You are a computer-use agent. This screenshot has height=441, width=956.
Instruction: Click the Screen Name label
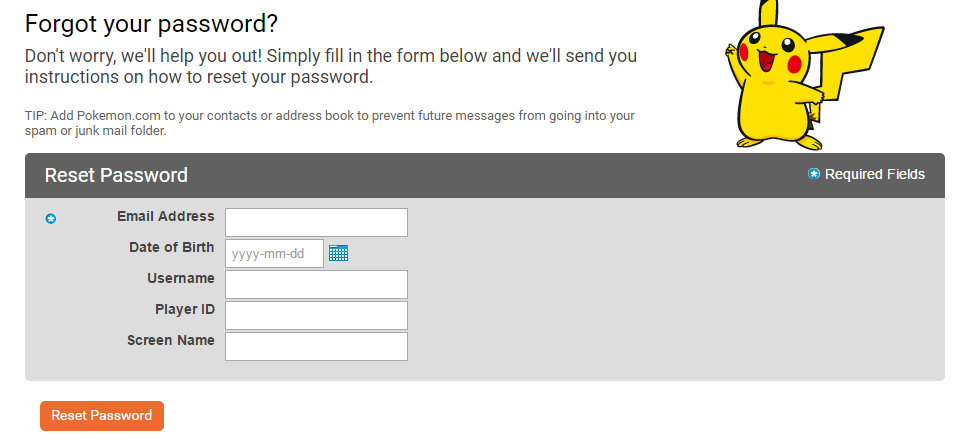(x=170, y=340)
